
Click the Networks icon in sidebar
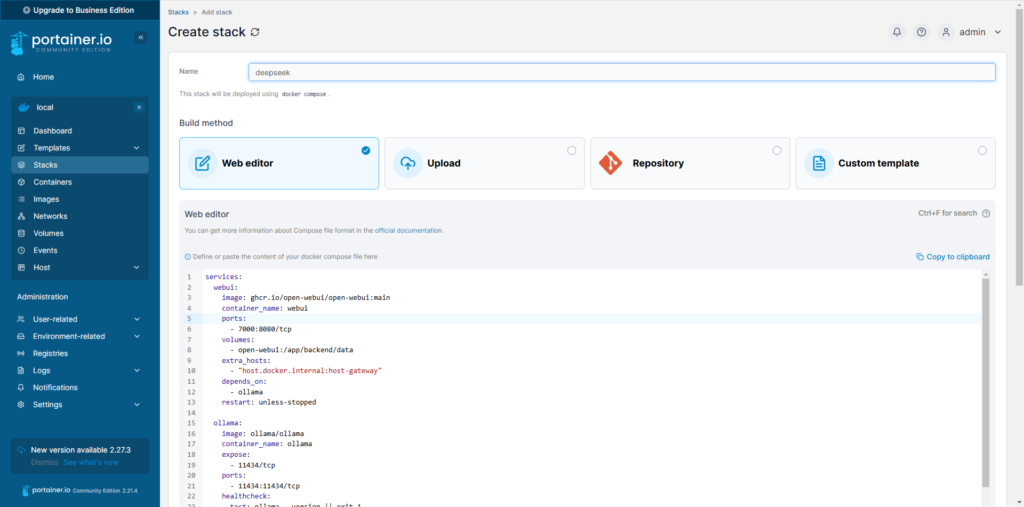(x=22, y=216)
